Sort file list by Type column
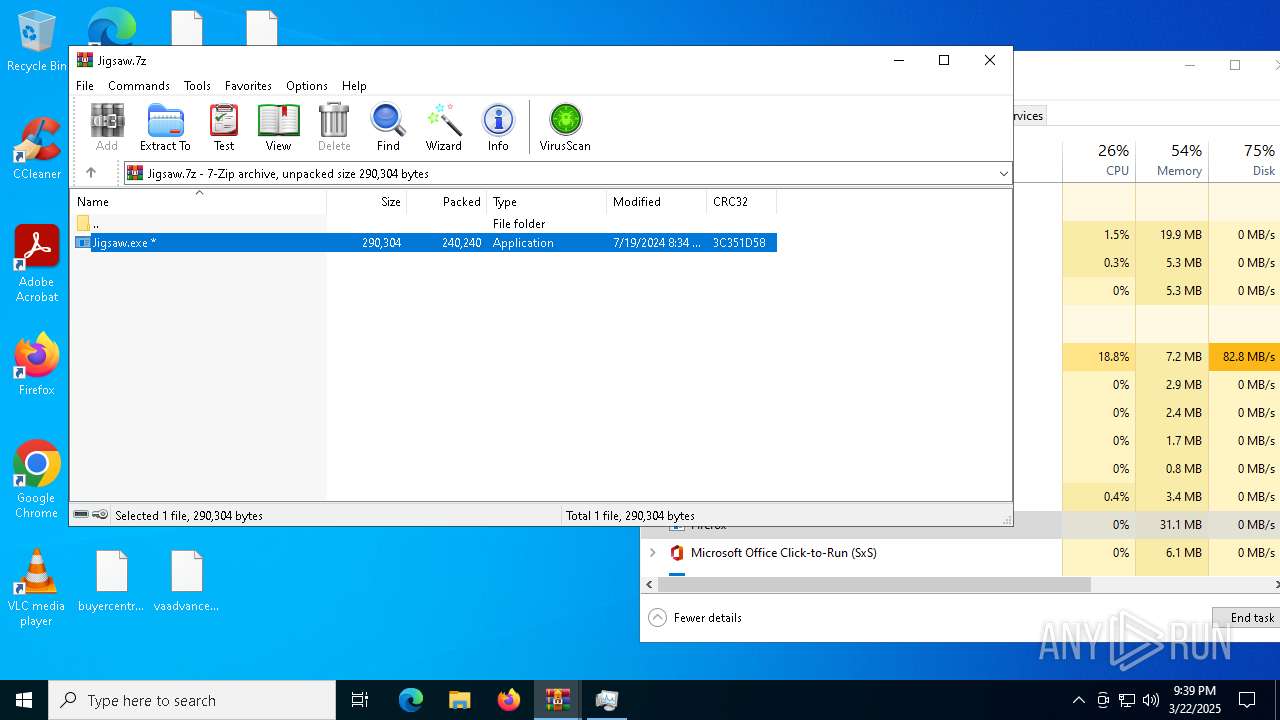1280x720 pixels. click(x=547, y=202)
